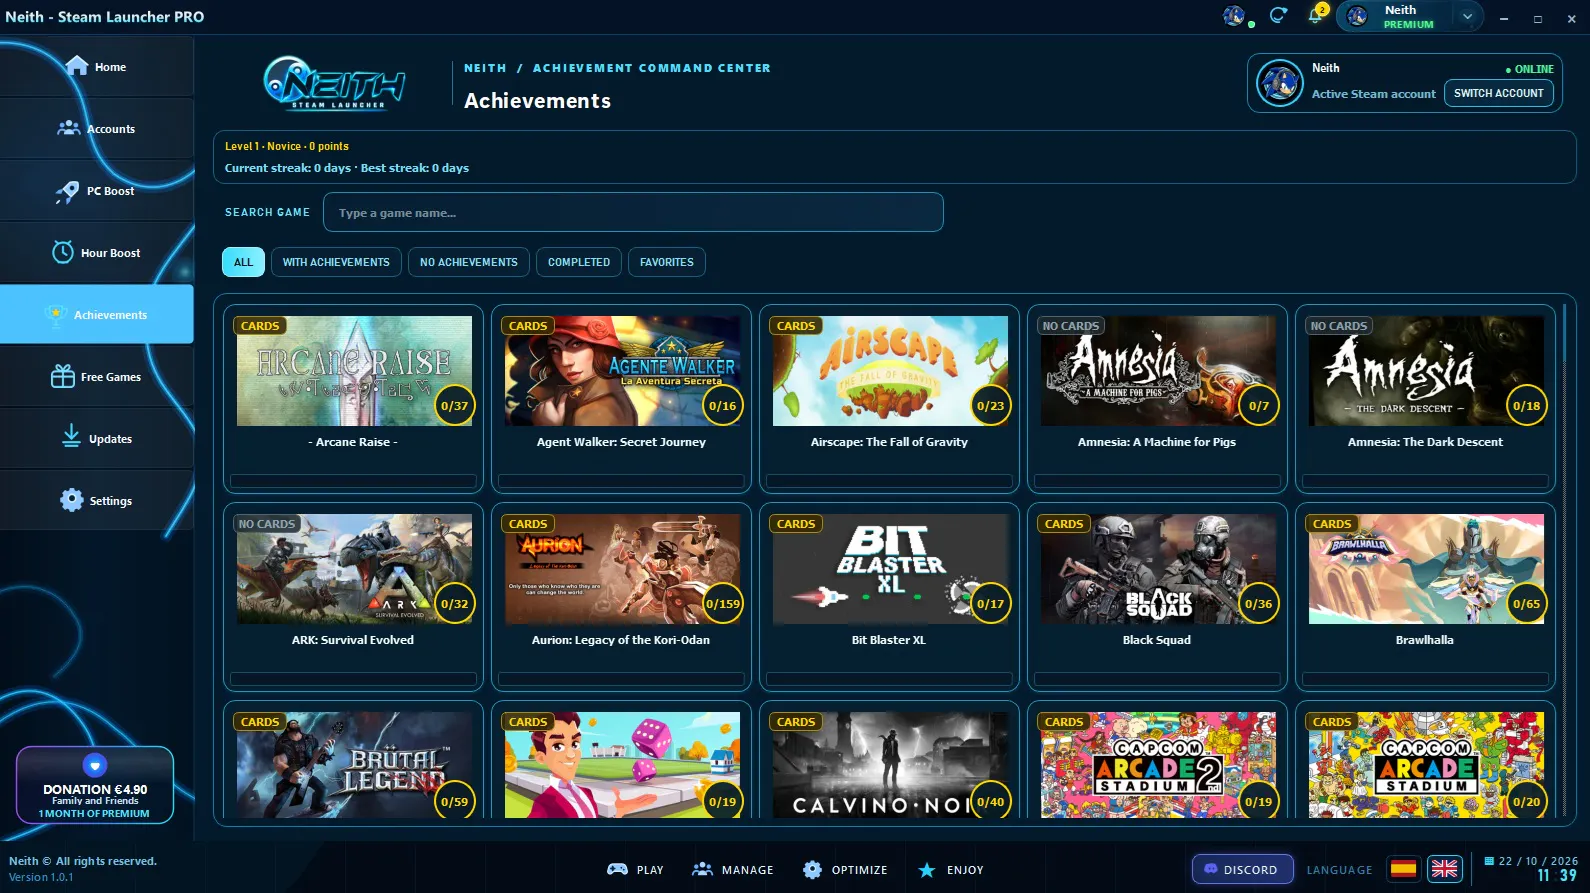1590x893 pixels.
Task: Open Free Games gift page
Action: 96,377
